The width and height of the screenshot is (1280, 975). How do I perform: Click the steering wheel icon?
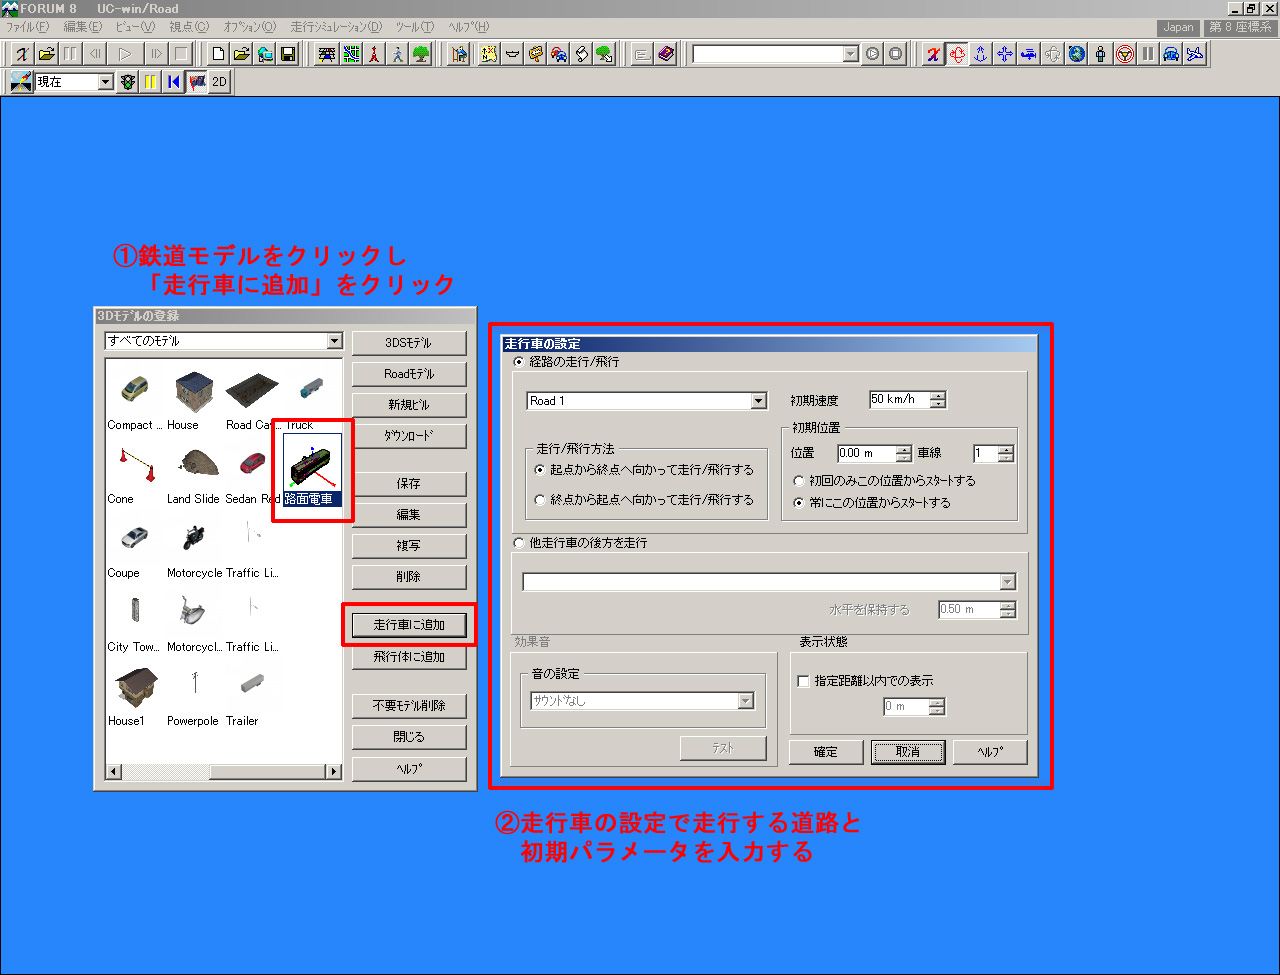(x=1124, y=54)
